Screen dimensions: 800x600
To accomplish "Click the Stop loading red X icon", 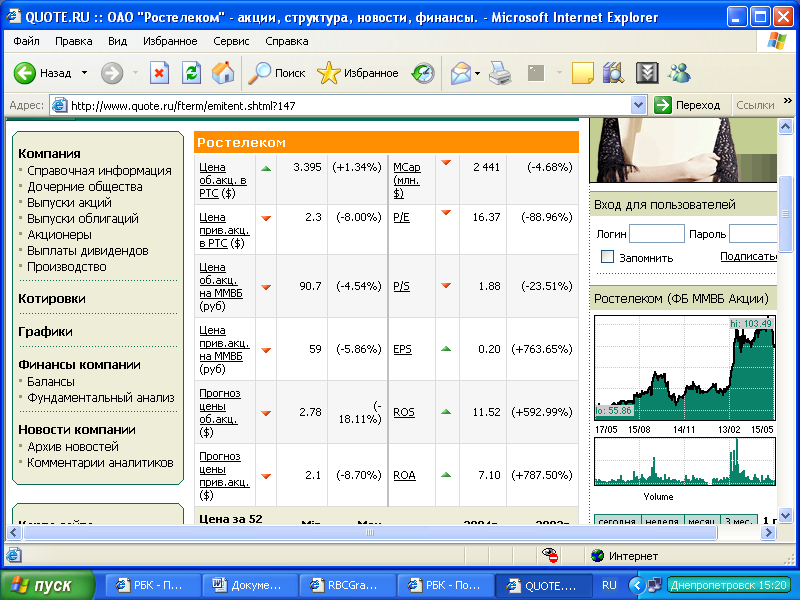I will click(x=159, y=73).
